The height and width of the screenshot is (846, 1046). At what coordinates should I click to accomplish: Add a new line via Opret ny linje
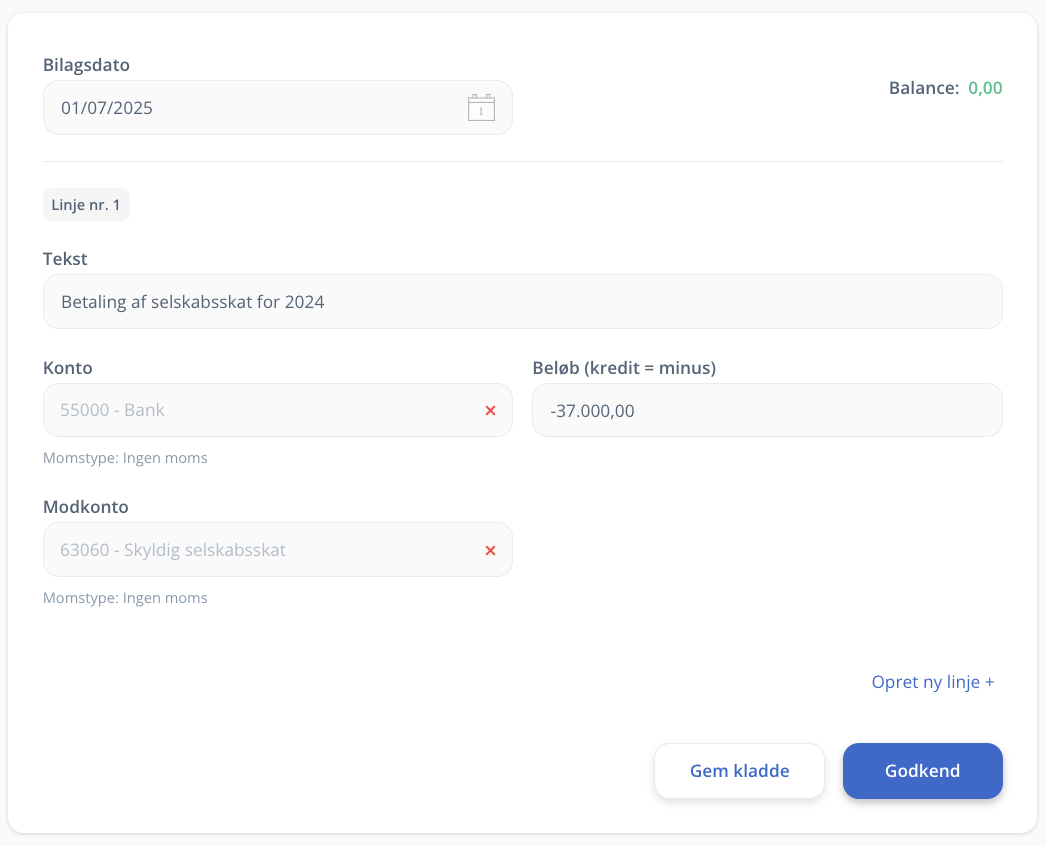[x=932, y=682]
